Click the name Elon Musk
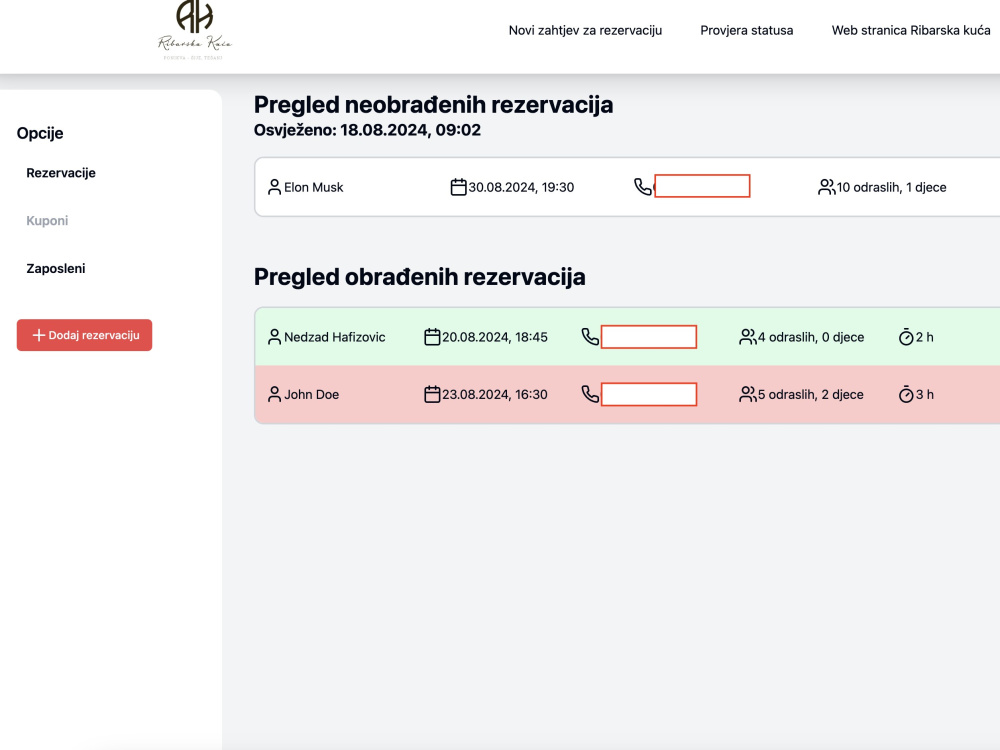 click(313, 187)
